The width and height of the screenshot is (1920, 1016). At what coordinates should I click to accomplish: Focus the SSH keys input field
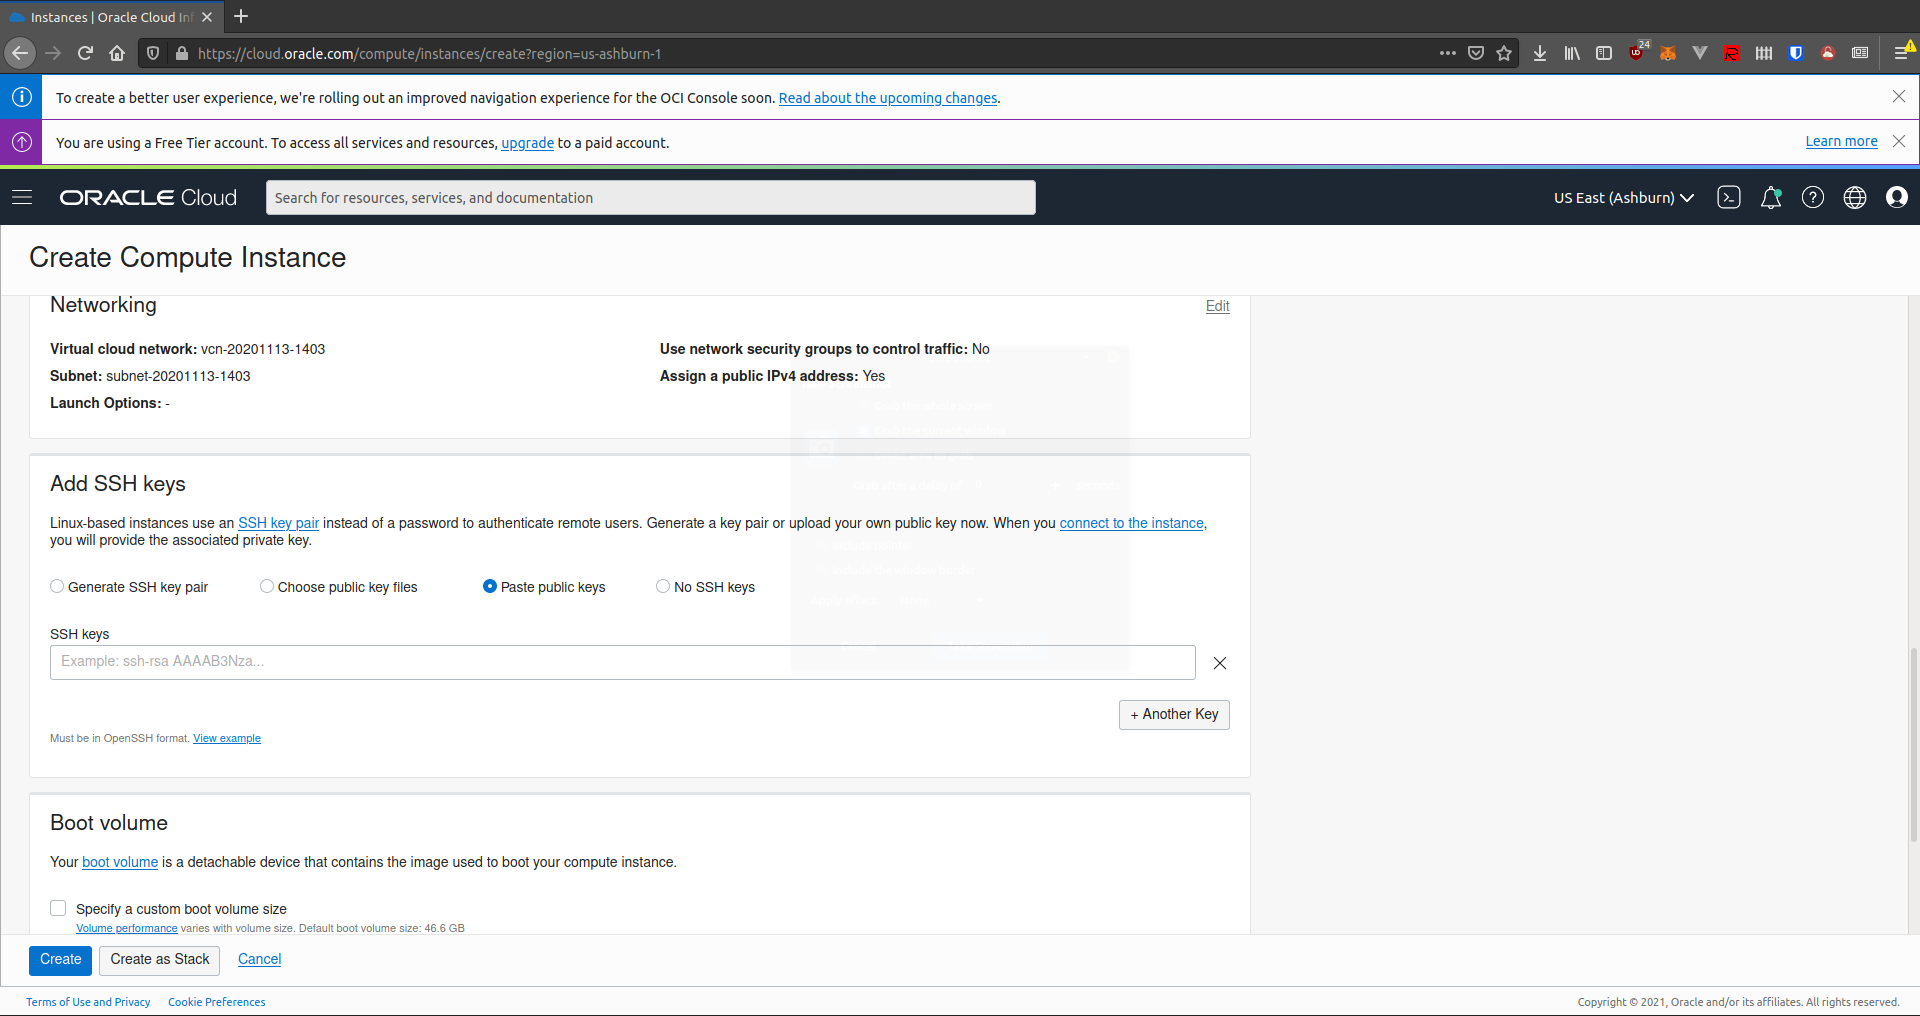point(622,662)
